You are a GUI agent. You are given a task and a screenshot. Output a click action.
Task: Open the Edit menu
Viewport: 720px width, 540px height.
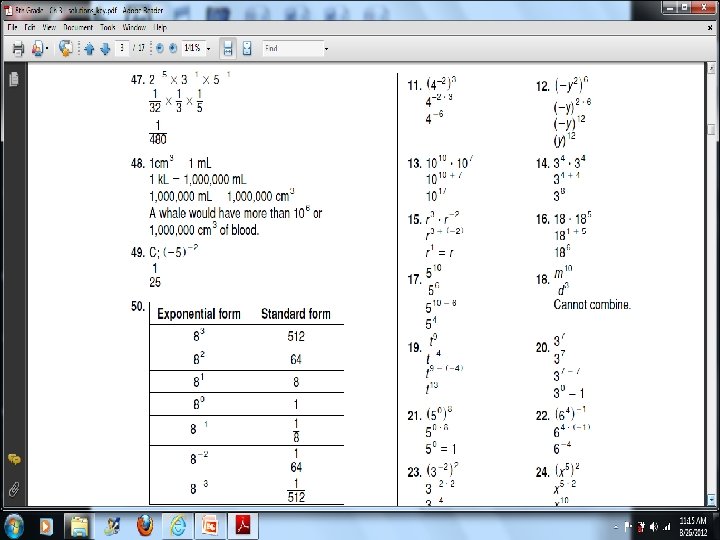pyautogui.click(x=30, y=28)
